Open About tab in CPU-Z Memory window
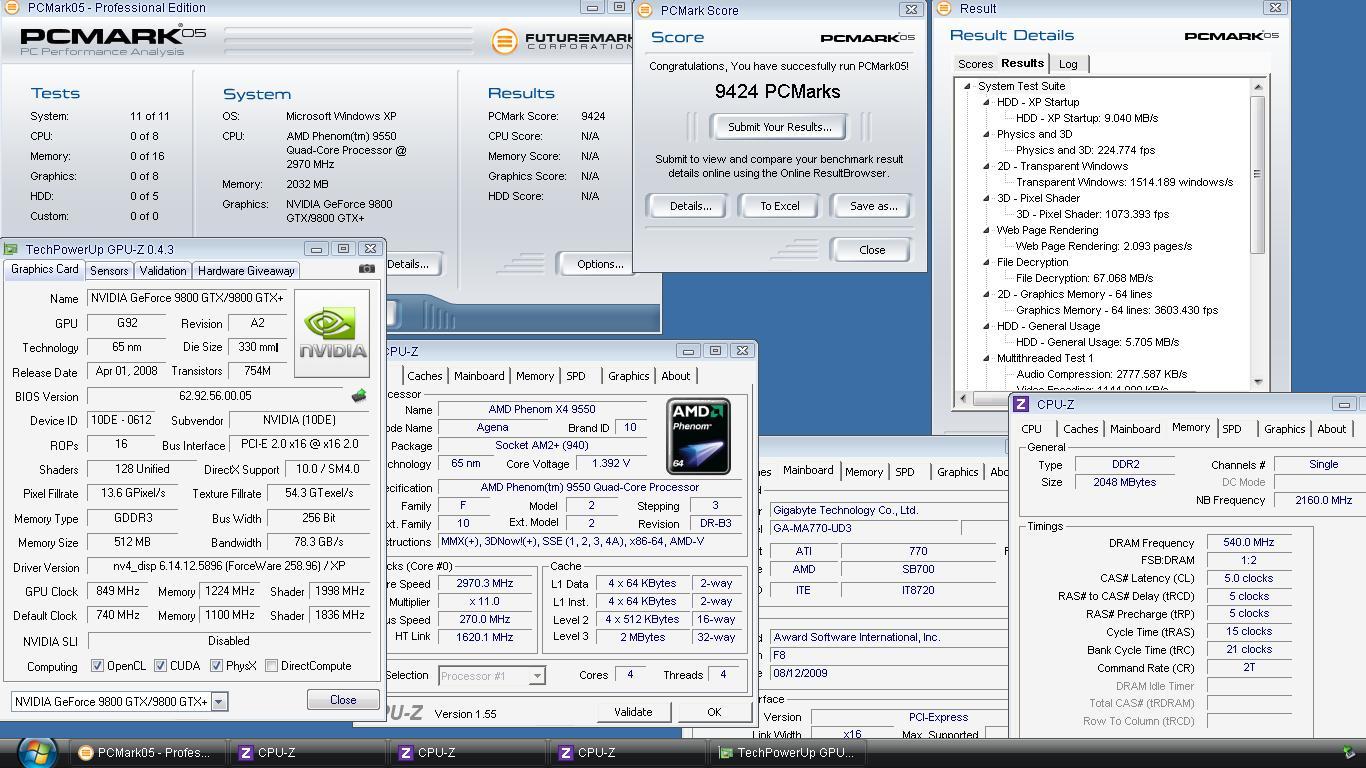 coord(1331,429)
